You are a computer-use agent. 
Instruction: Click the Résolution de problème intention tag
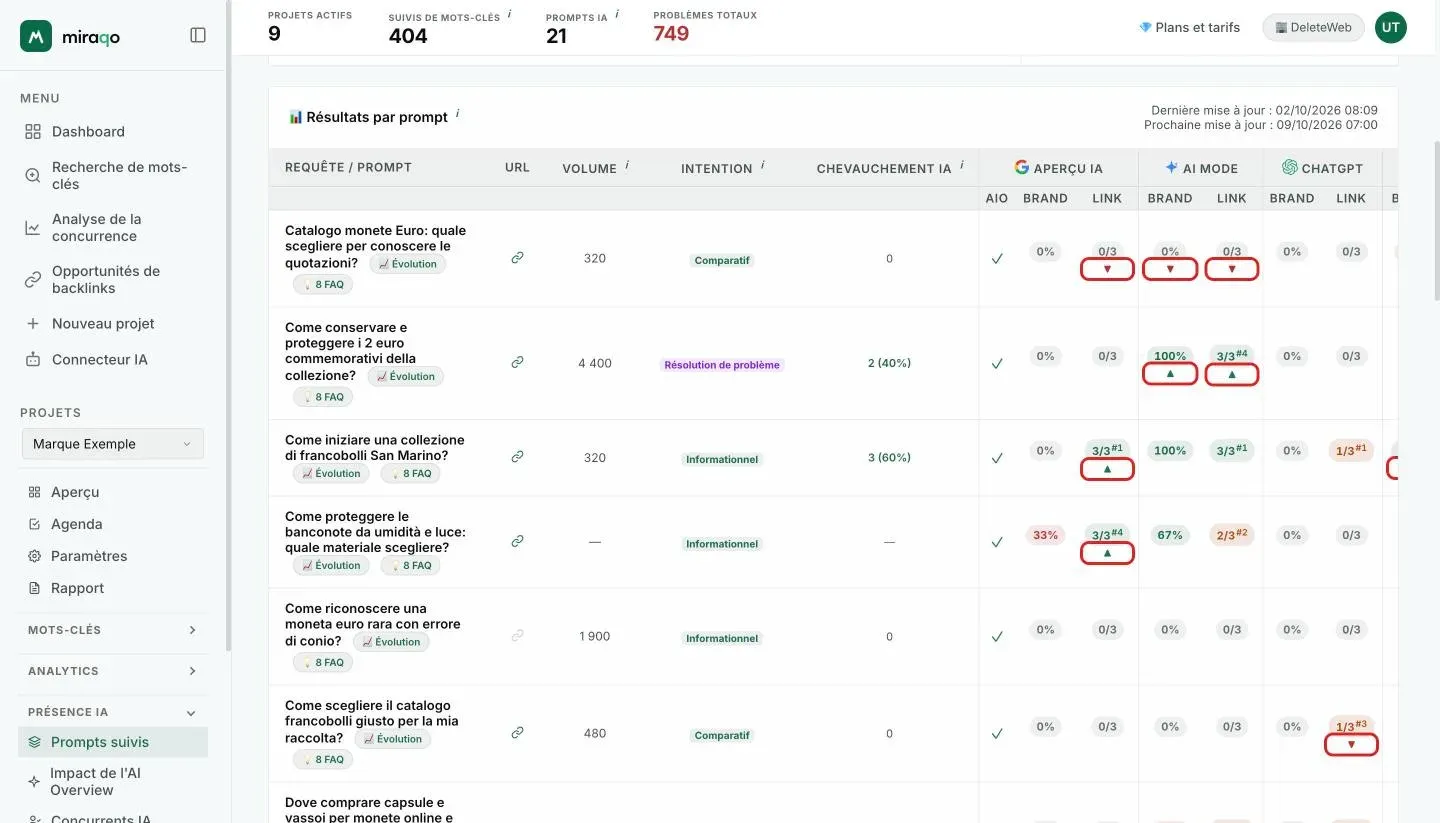(x=722, y=365)
